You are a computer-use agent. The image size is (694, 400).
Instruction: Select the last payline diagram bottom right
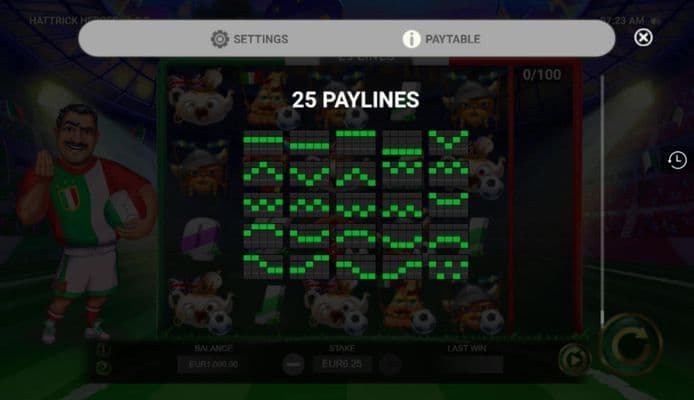(x=448, y=267)
